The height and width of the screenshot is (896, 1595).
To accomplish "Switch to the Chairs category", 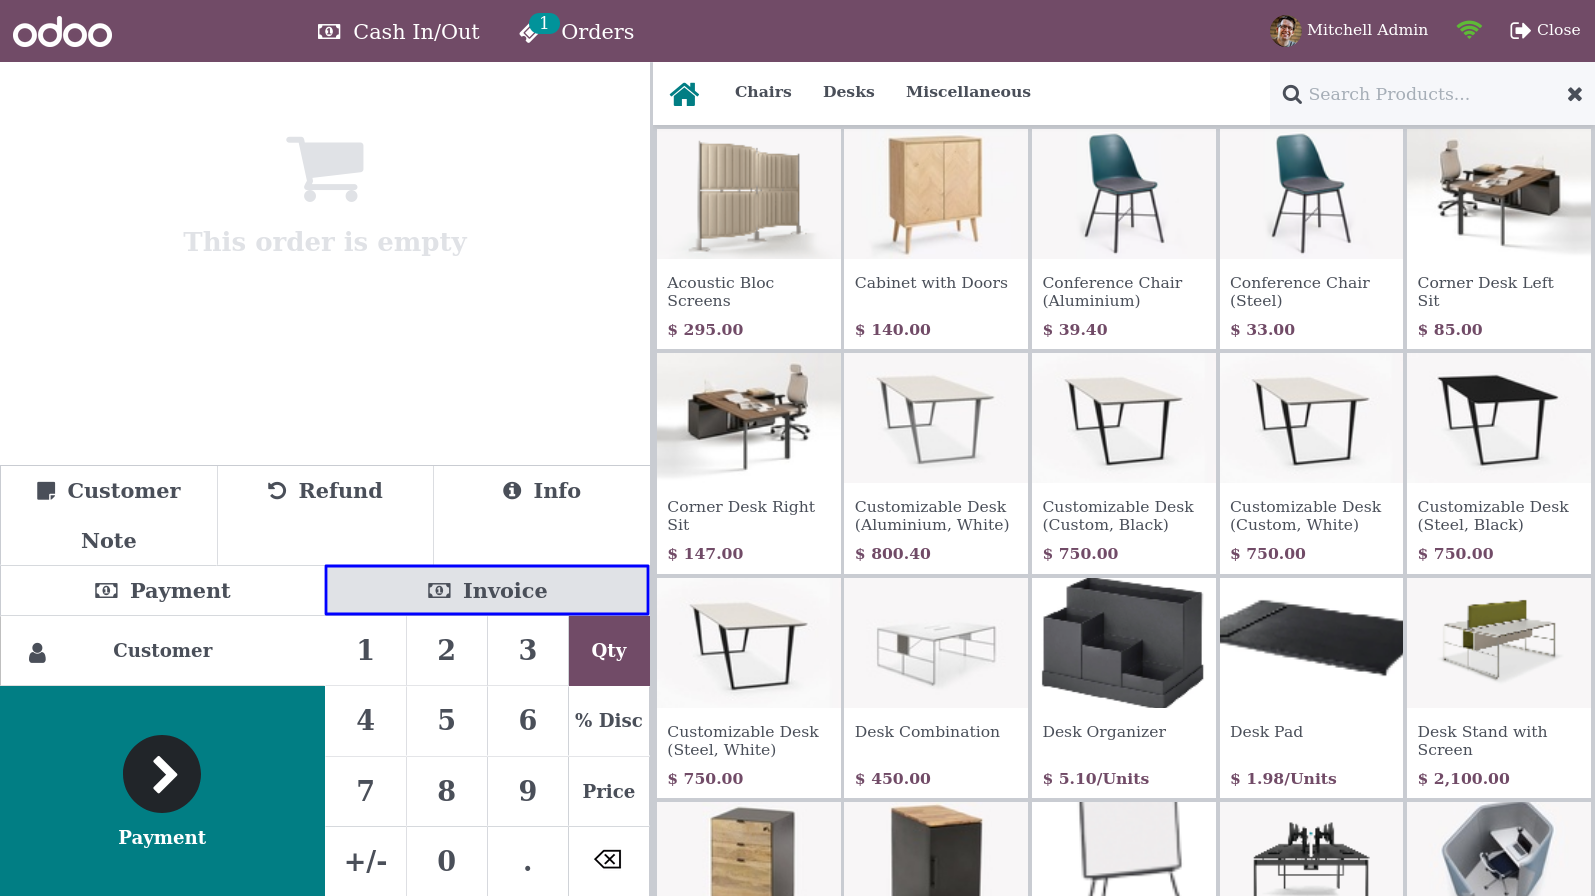I will [763, 92].
